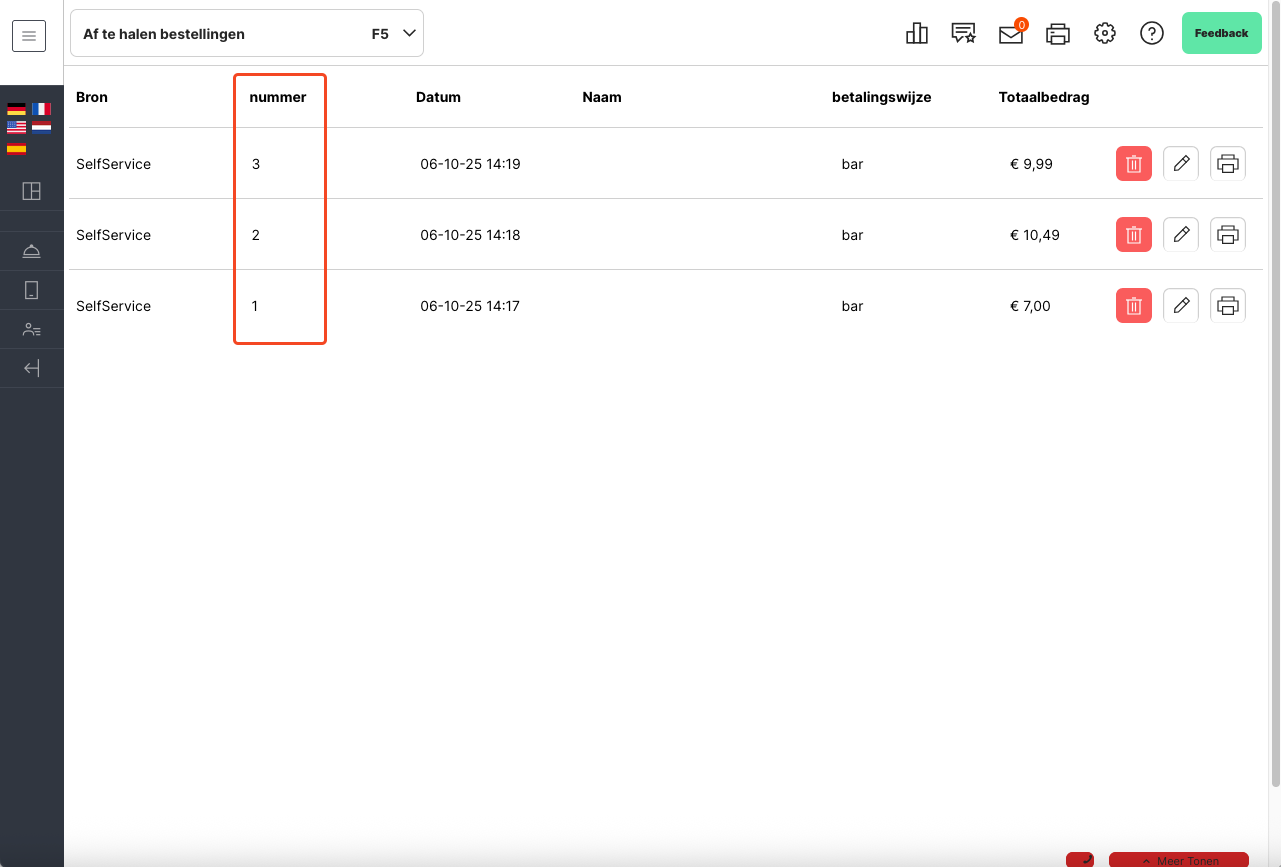The height and width of the screenshot is (867, 1281).
Task: Open the table layout sidebar item
Action: [x=32, y=191]
